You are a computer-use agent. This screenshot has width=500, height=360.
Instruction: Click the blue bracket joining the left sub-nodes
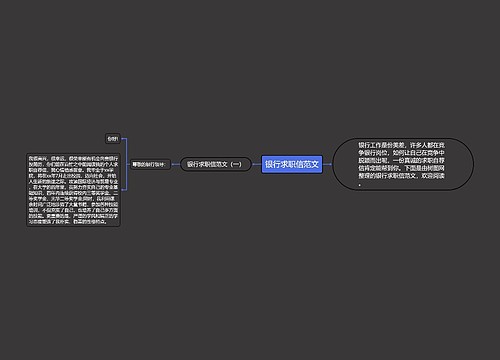coord(126,164)
